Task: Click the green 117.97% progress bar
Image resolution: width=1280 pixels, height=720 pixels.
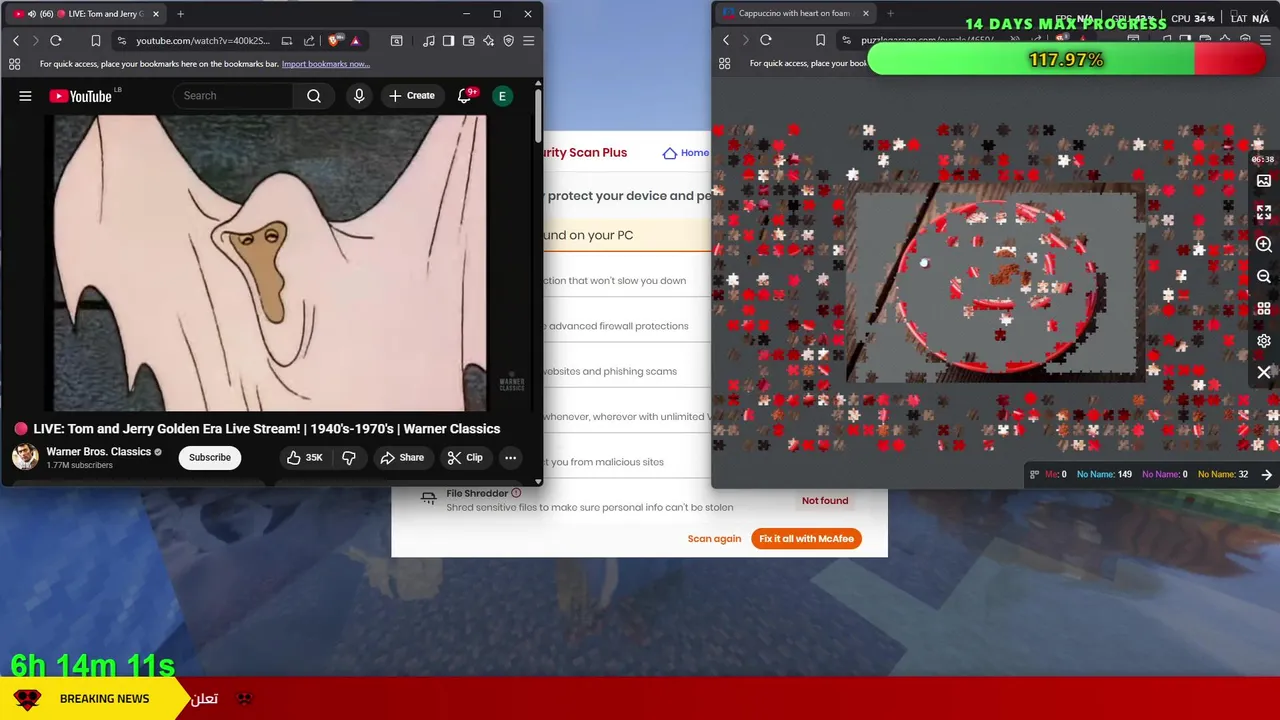Action: click(1066, 60)
